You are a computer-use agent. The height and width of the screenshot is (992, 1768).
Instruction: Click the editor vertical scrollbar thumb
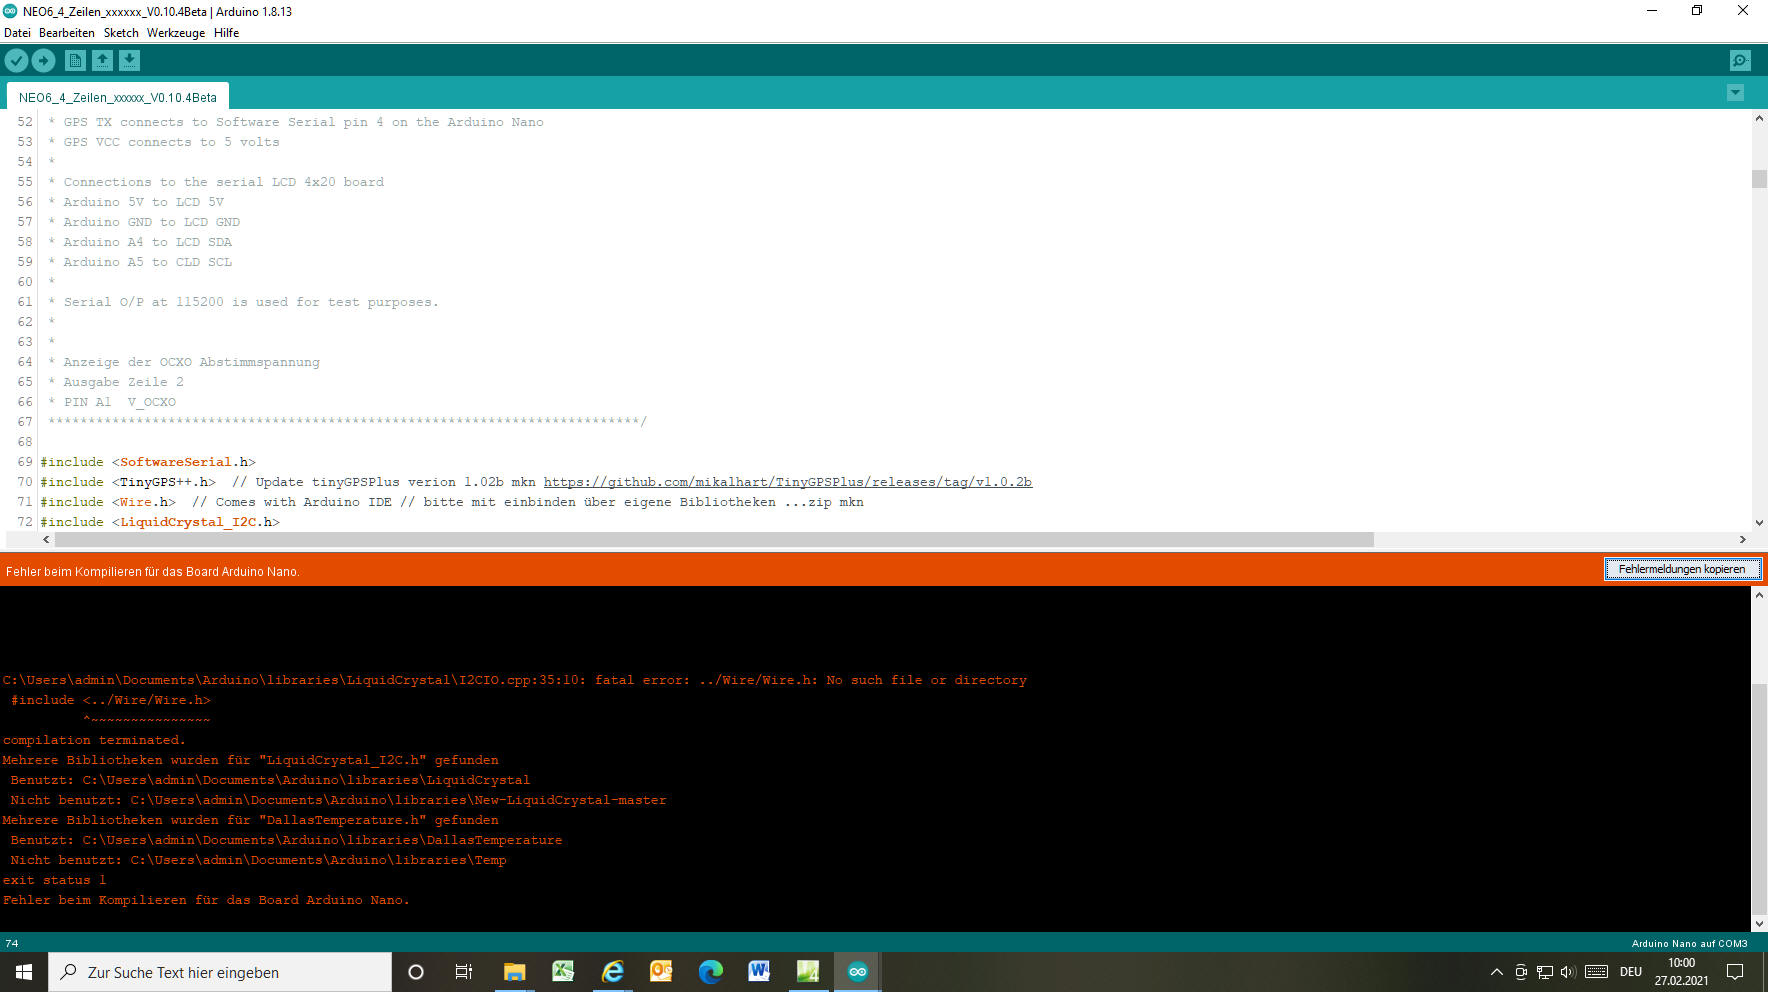point(1759,179)
